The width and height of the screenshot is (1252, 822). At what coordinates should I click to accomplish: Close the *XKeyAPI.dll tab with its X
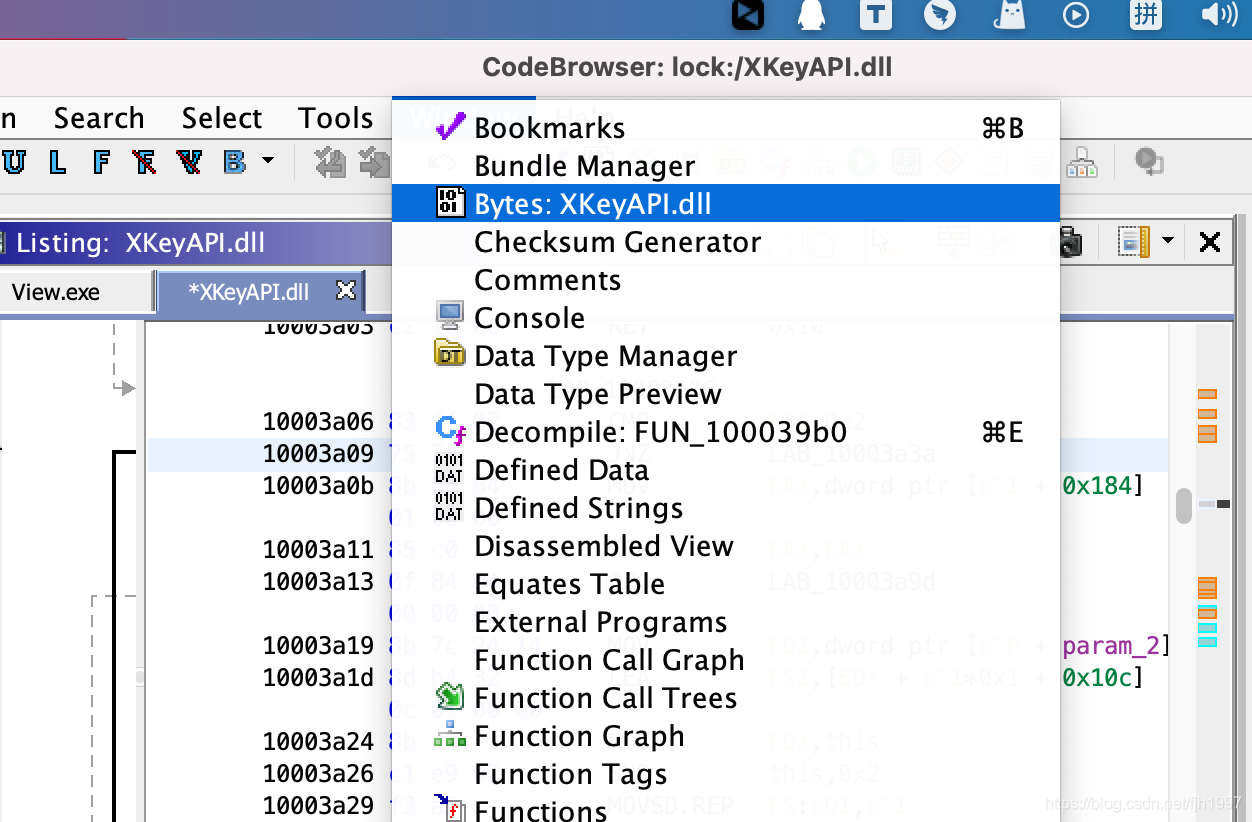tap(346, 291)
